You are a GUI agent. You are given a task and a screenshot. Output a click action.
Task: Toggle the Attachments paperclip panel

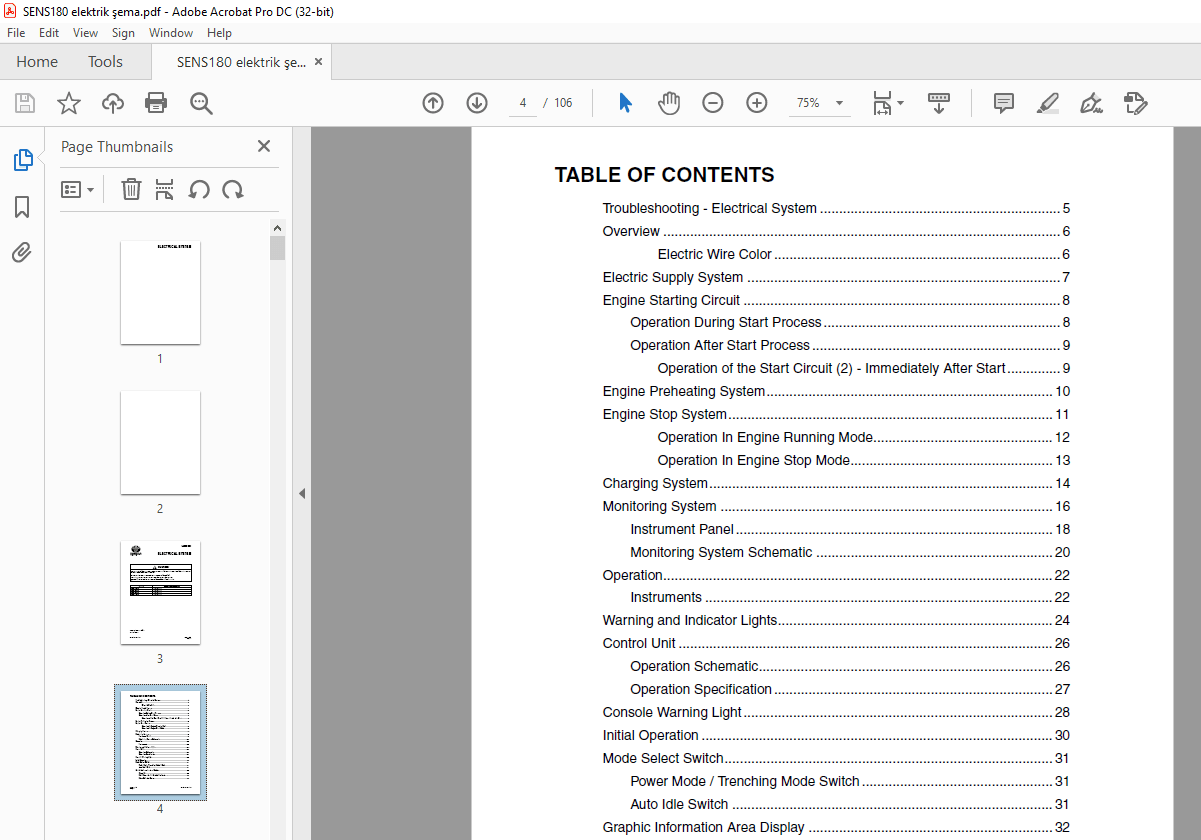[x=22, y=252]
